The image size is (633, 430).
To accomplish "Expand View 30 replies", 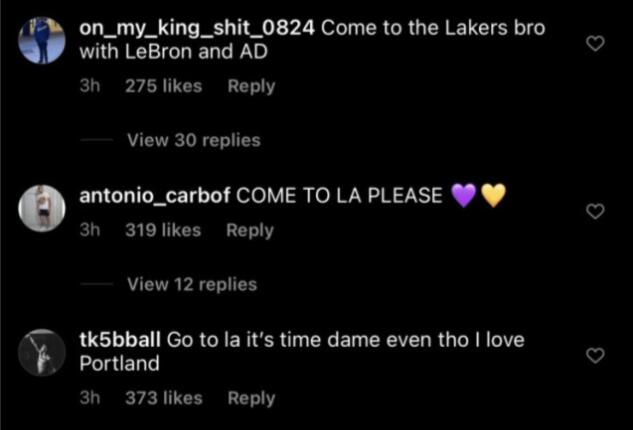I will [x=193, y=141].
